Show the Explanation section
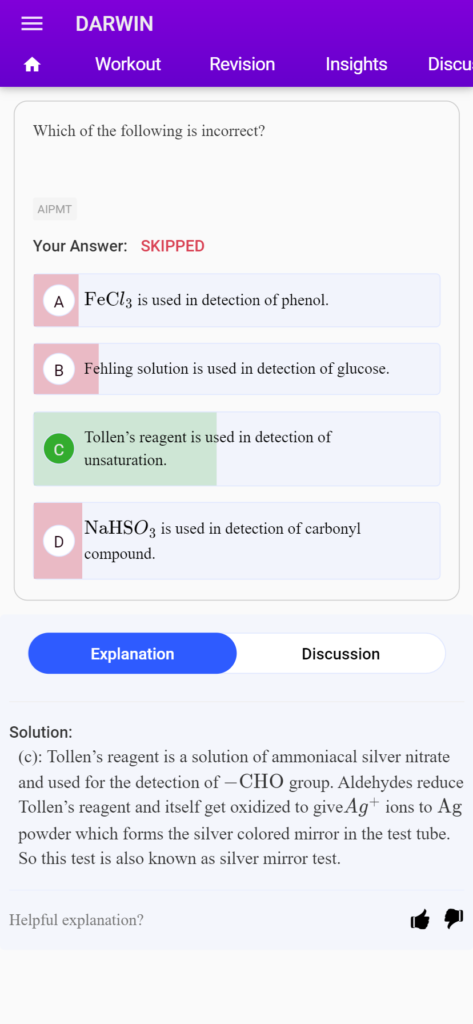 (x=133, y=654)
